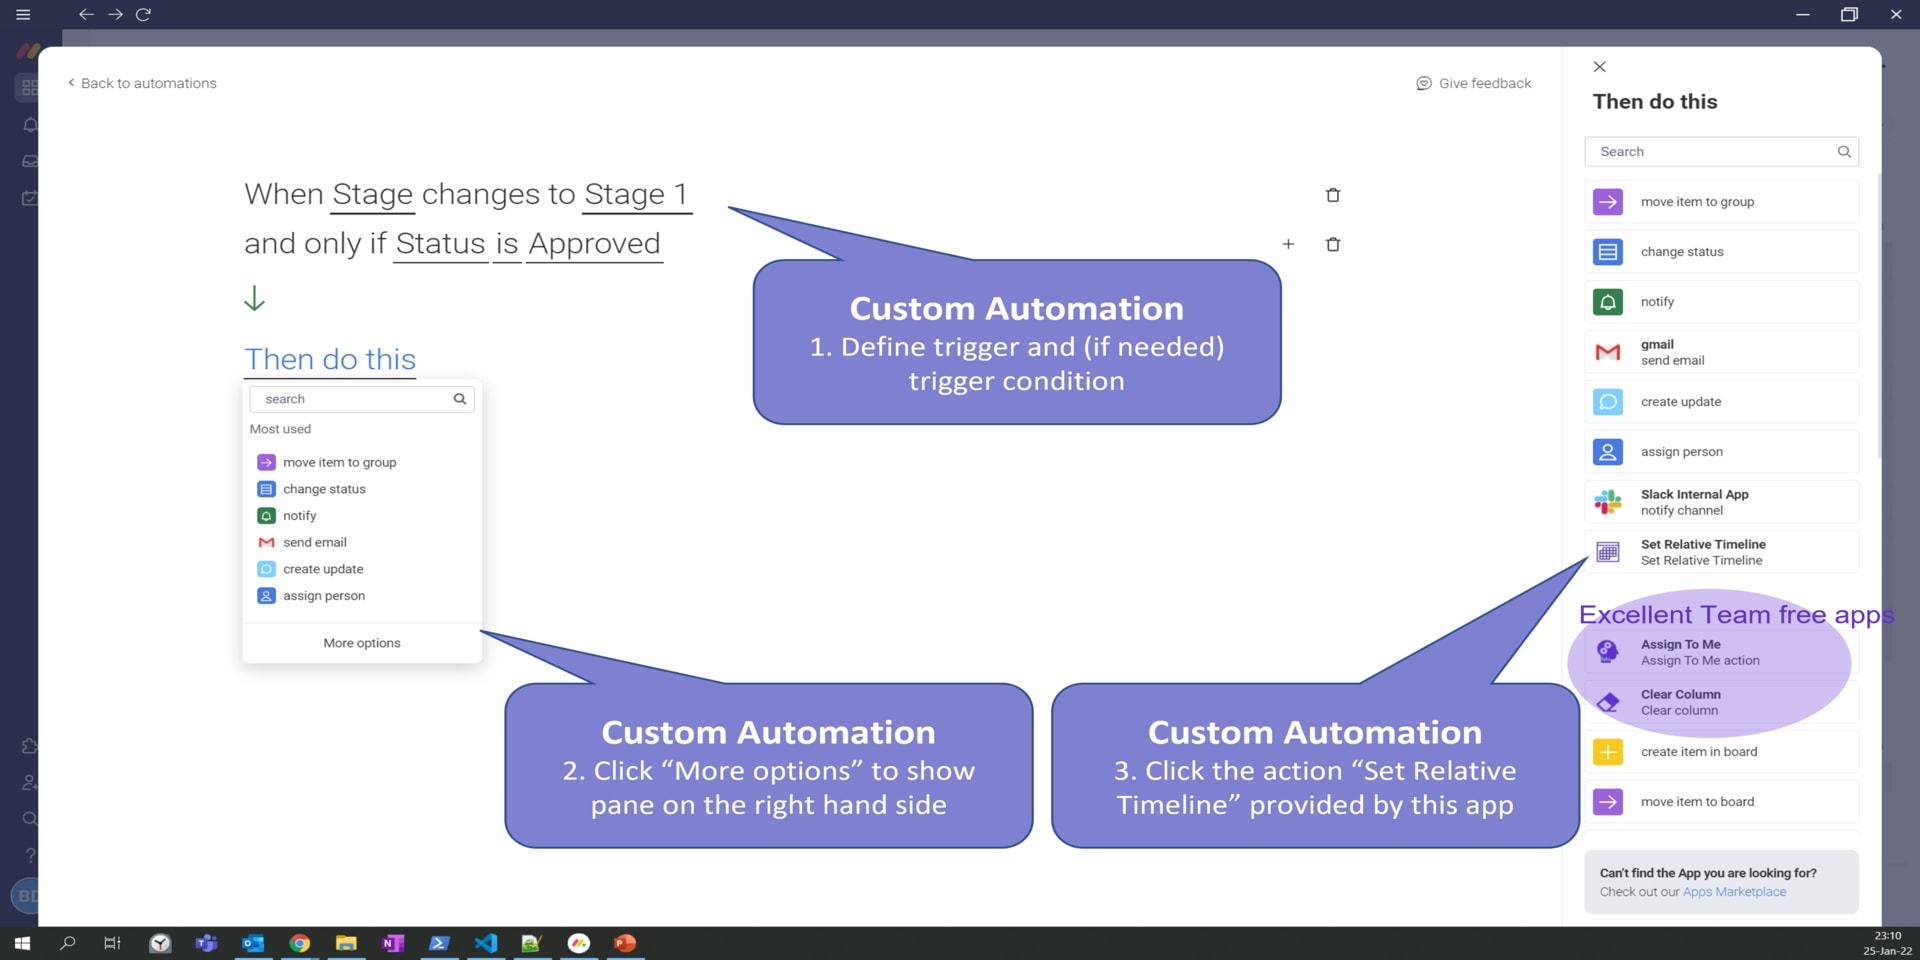Open the help question mark in left sidebar
Image resolution: width=1920 pixels, height=960 pixels.
[30, 855]
